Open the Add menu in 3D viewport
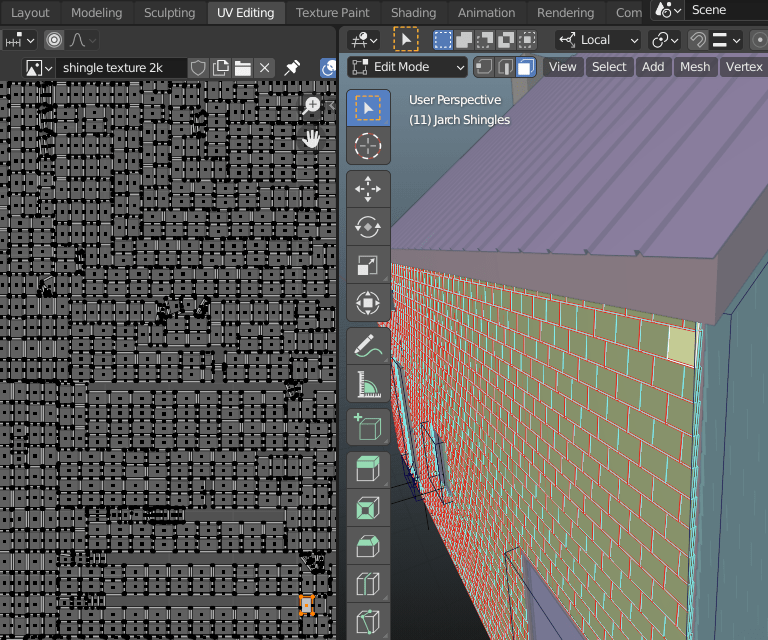 [x=653, y=67]
